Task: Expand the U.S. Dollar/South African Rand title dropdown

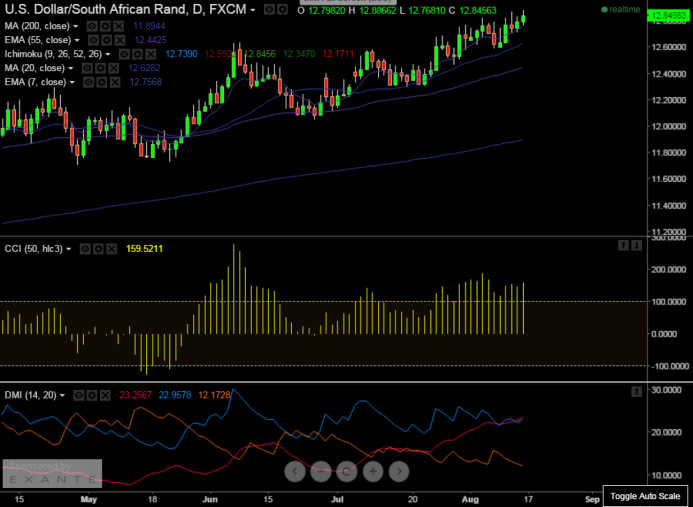Action: [x=253, y=10]
